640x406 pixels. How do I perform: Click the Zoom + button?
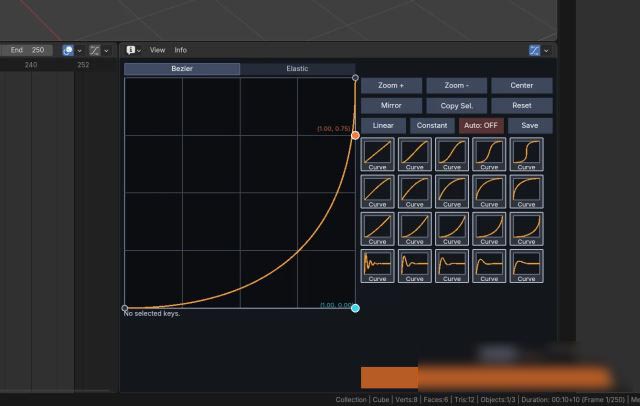[x=391, y=85]
